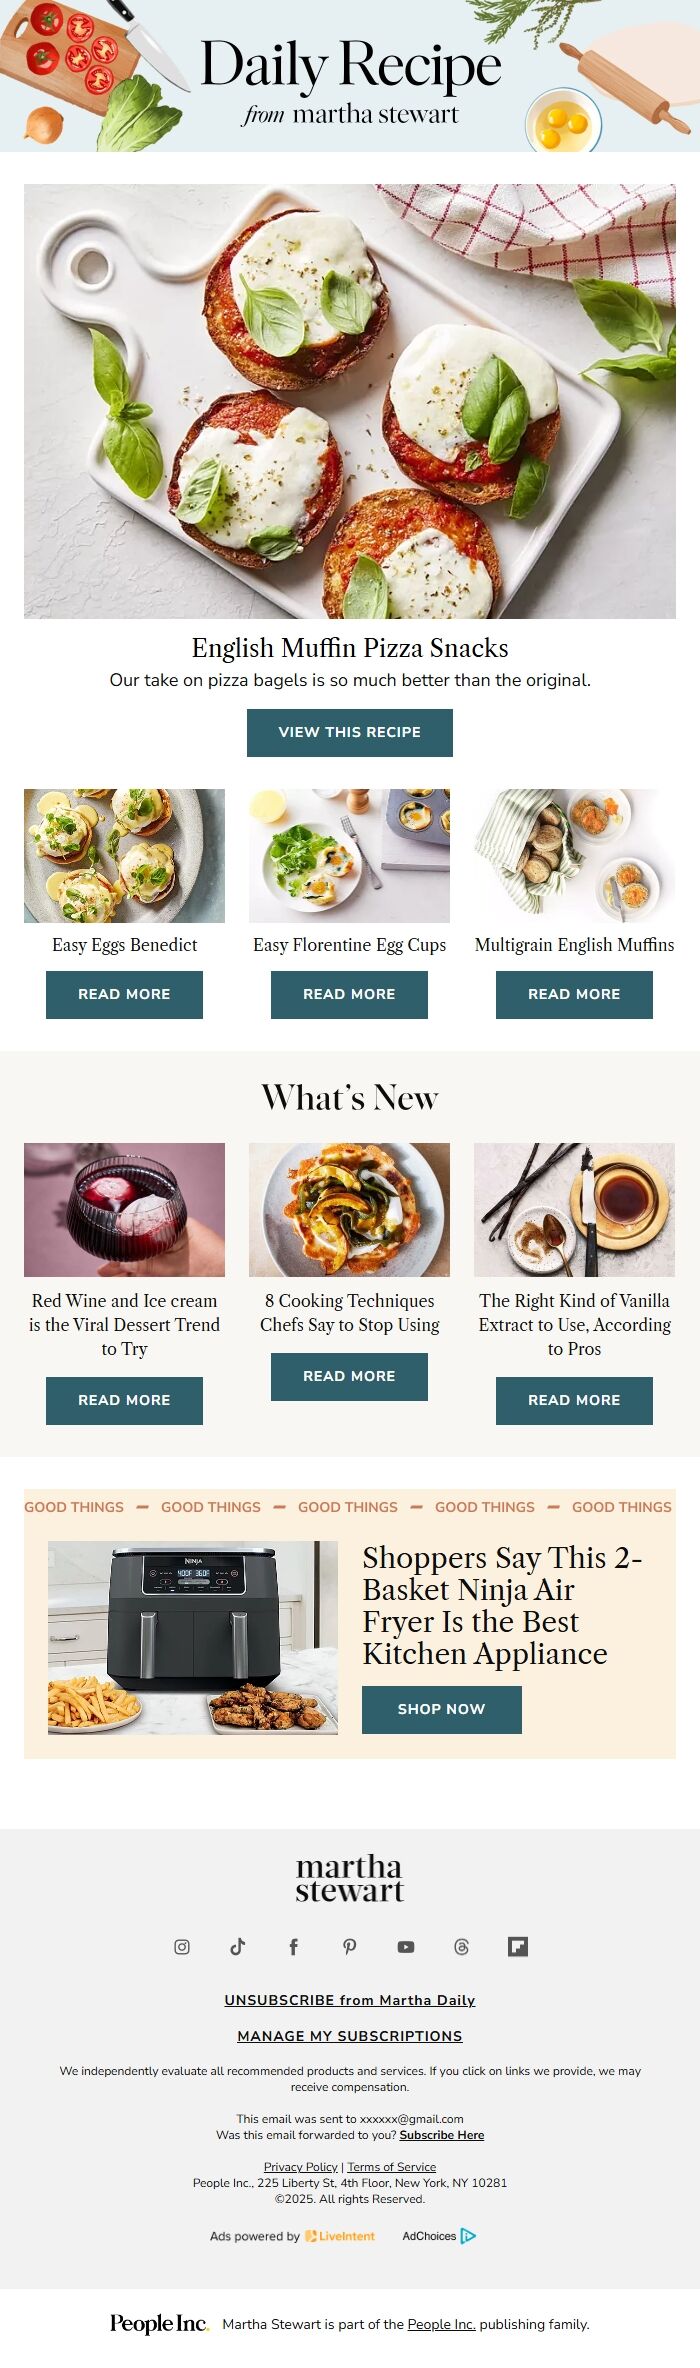Click Shop Now for Ninja Air Fryer

pos(442,1709)
